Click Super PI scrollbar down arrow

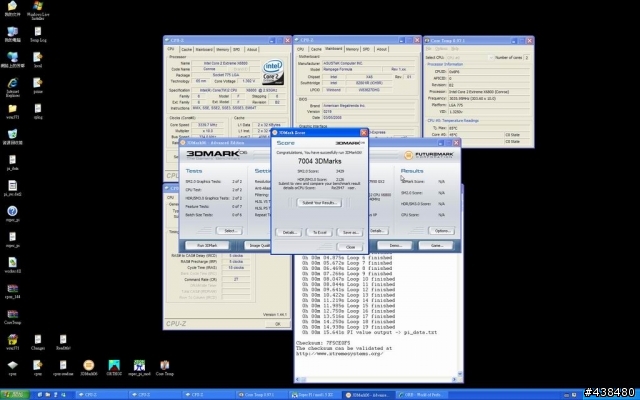pos(460,374)
